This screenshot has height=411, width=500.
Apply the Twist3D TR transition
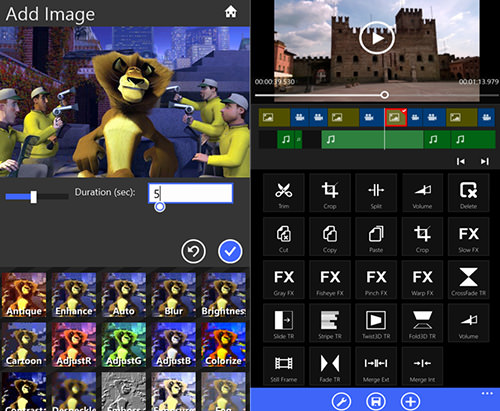point(376,323)
